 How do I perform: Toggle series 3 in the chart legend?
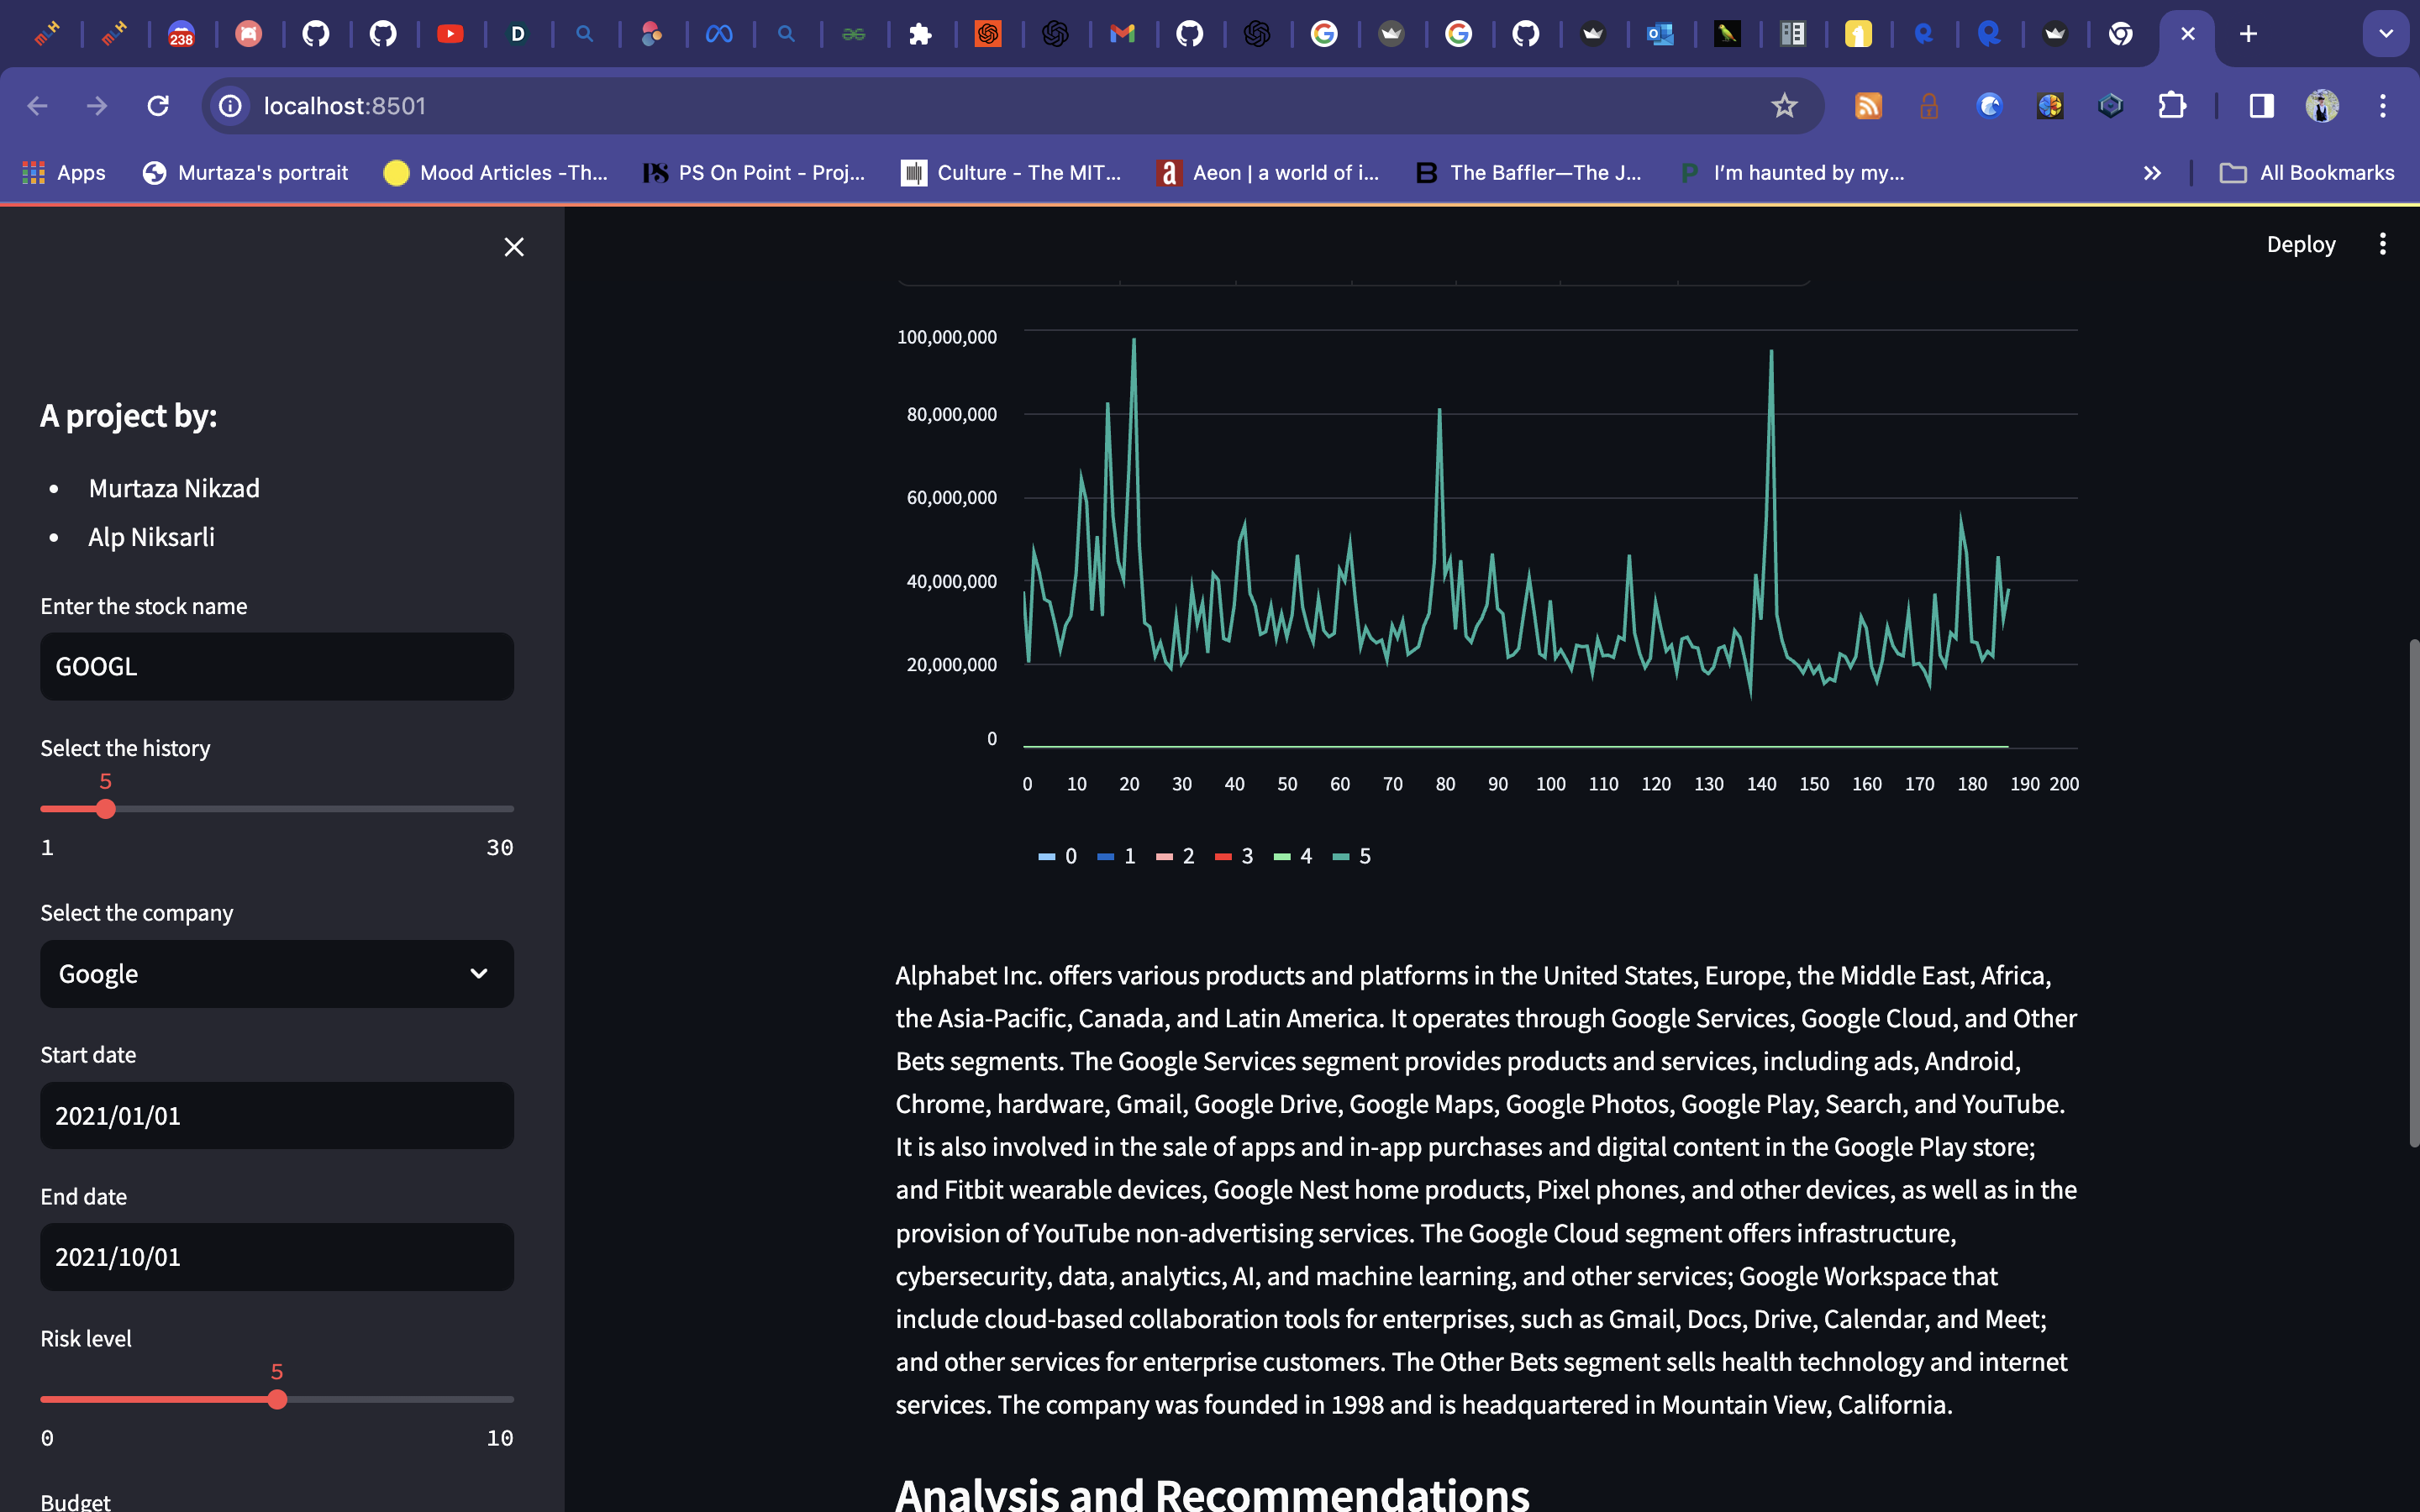[x=1235, y=856]
